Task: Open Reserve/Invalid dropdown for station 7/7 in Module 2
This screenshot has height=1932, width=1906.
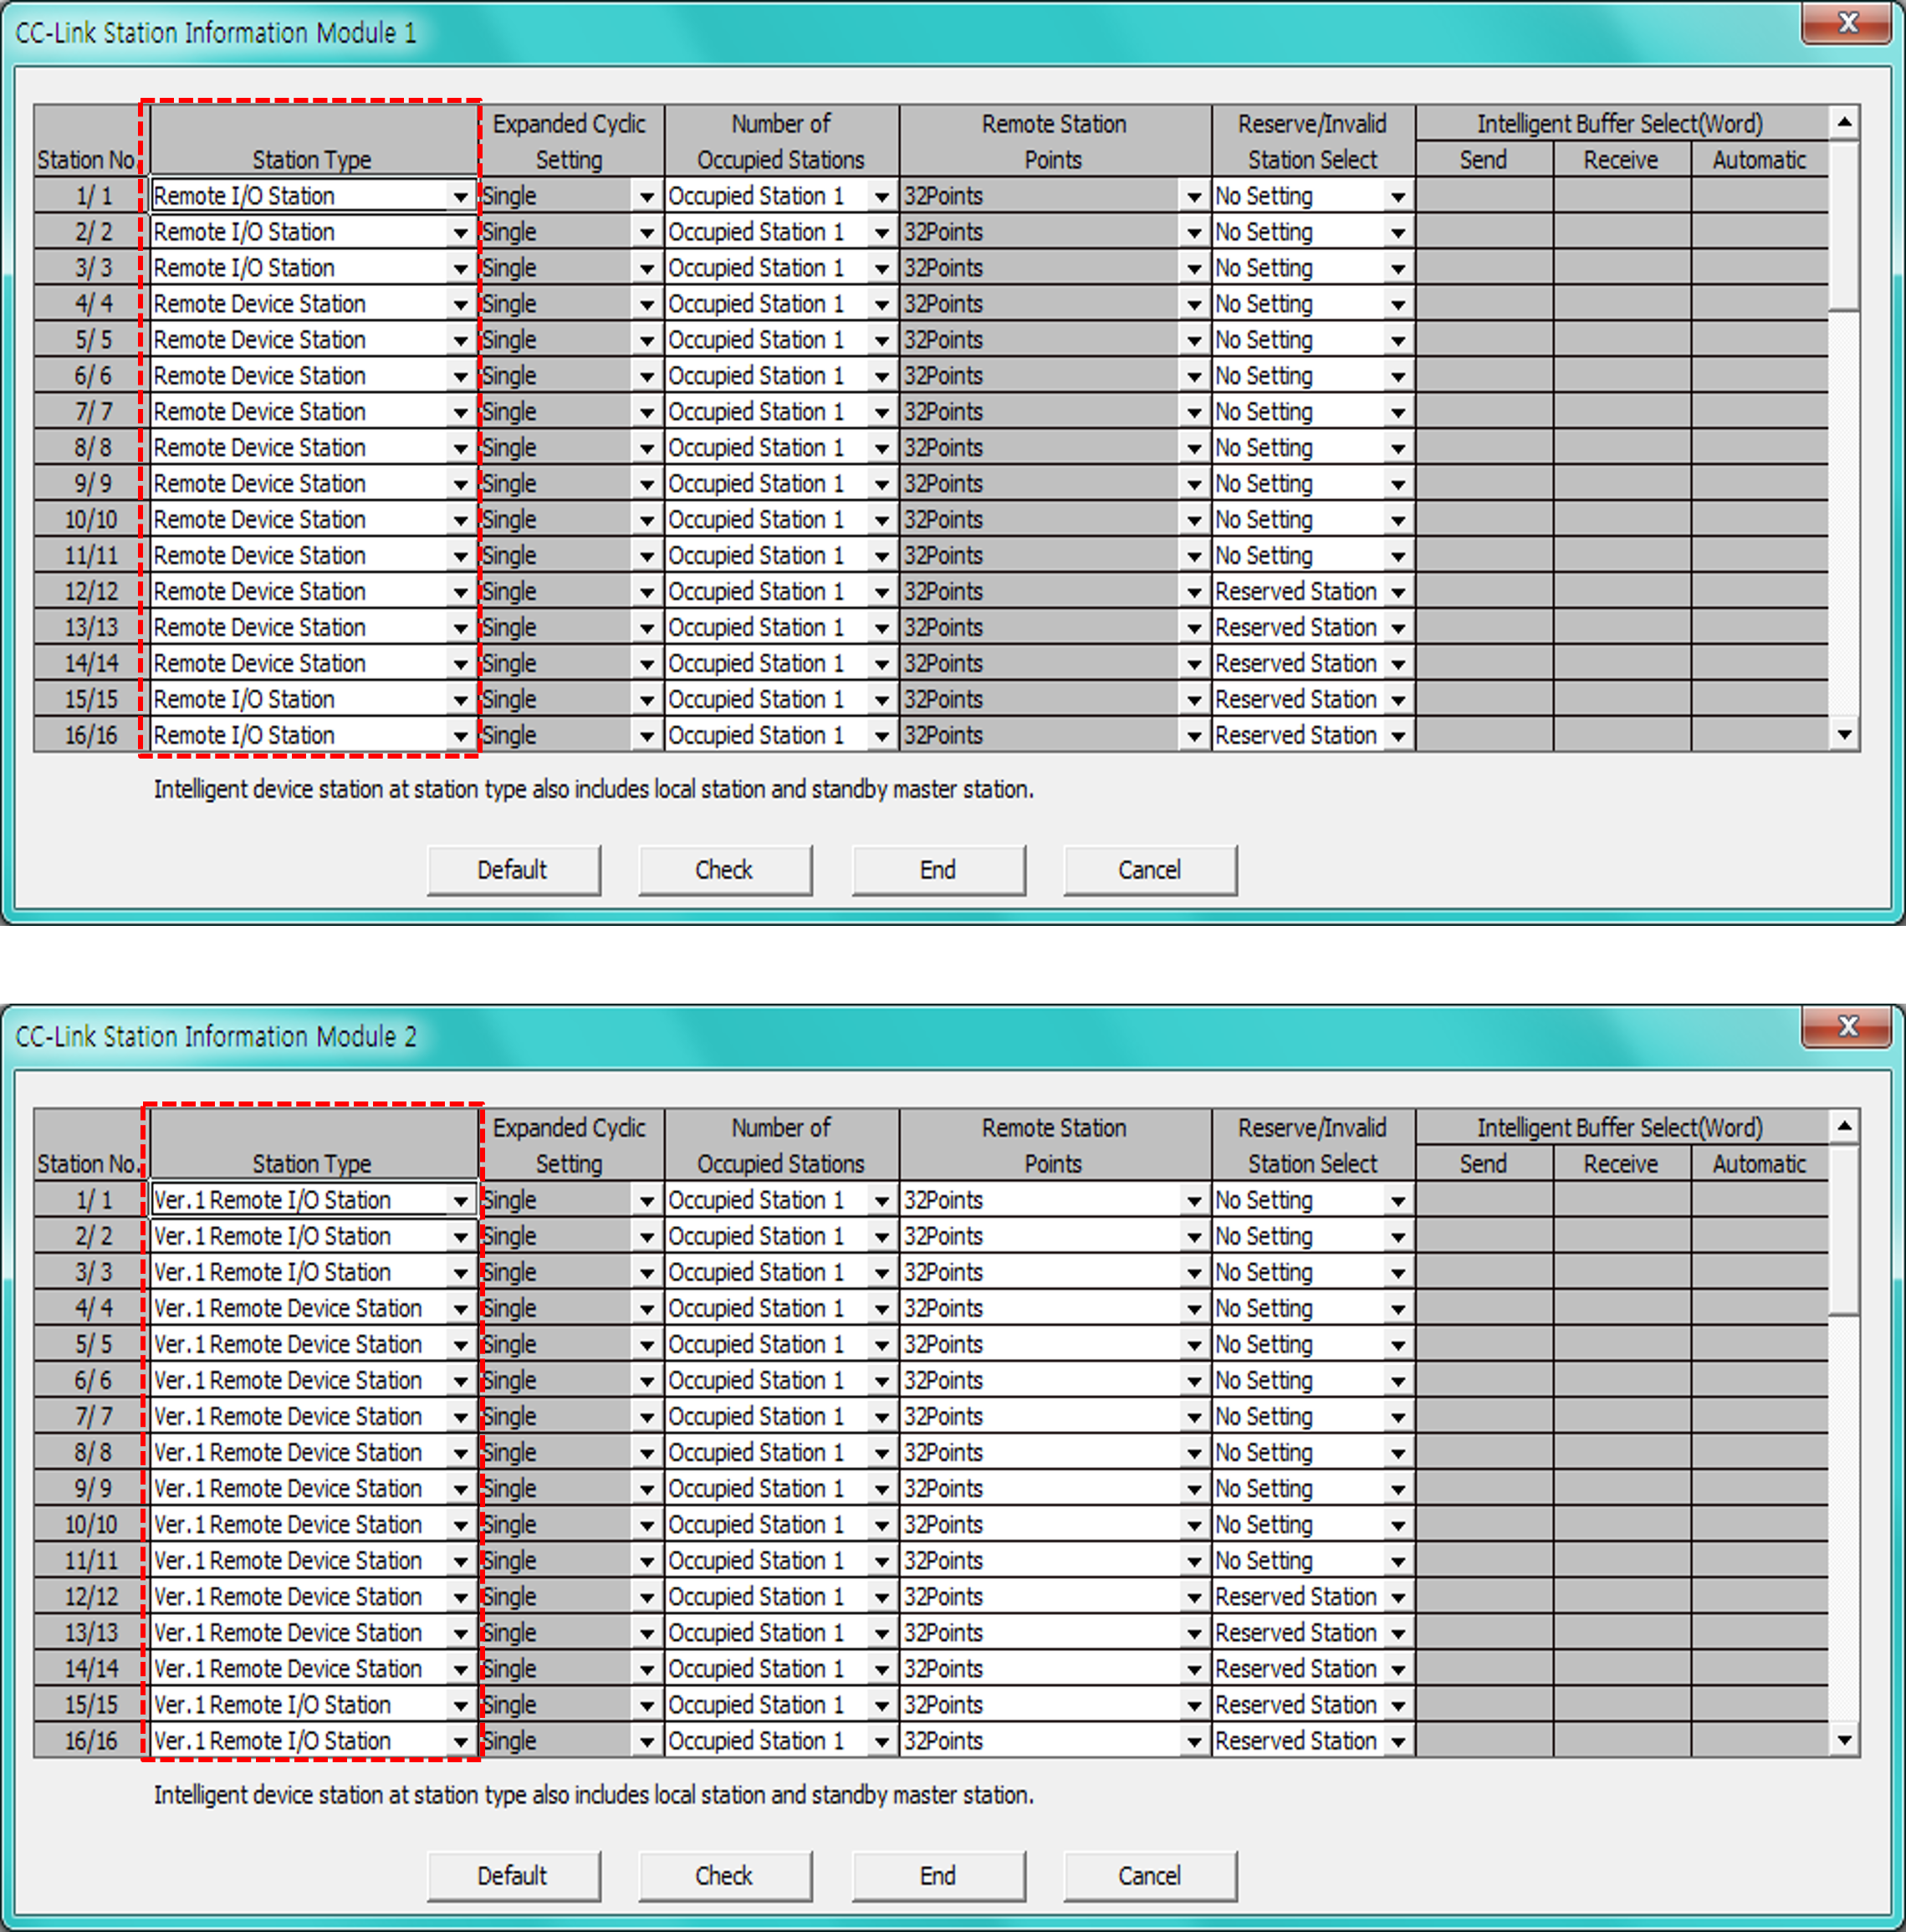Action: tap(1398, 1416)
